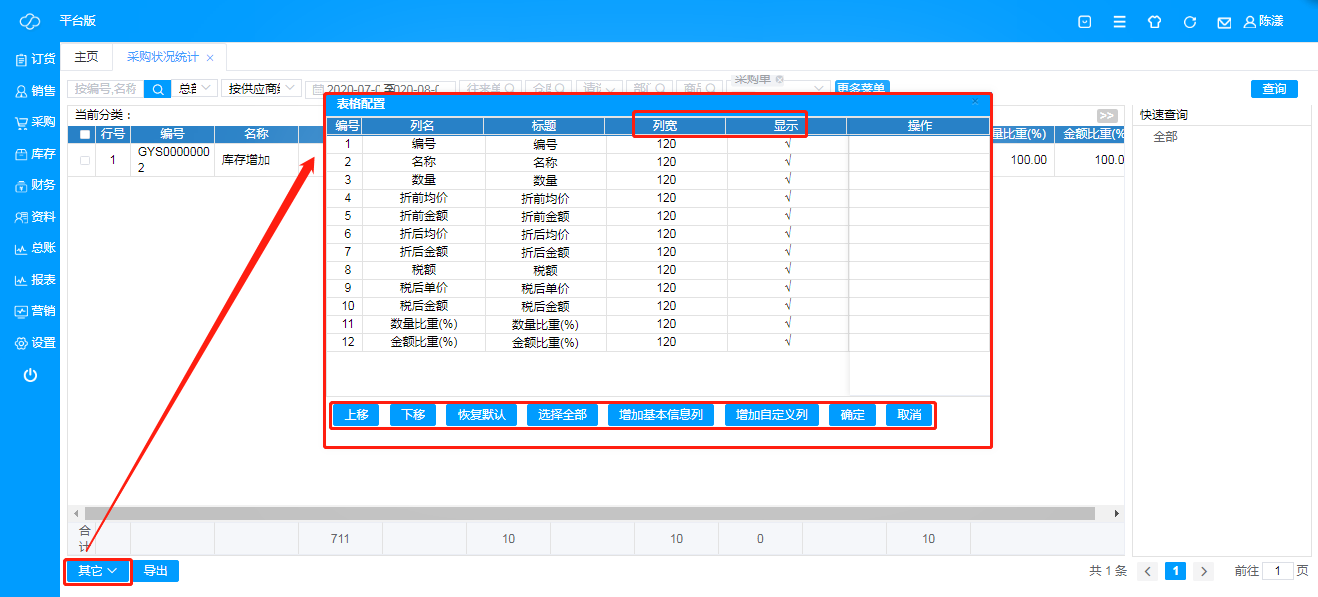Click the 显示 column header in dialog
1318x597 pixels.
[786, 126]
